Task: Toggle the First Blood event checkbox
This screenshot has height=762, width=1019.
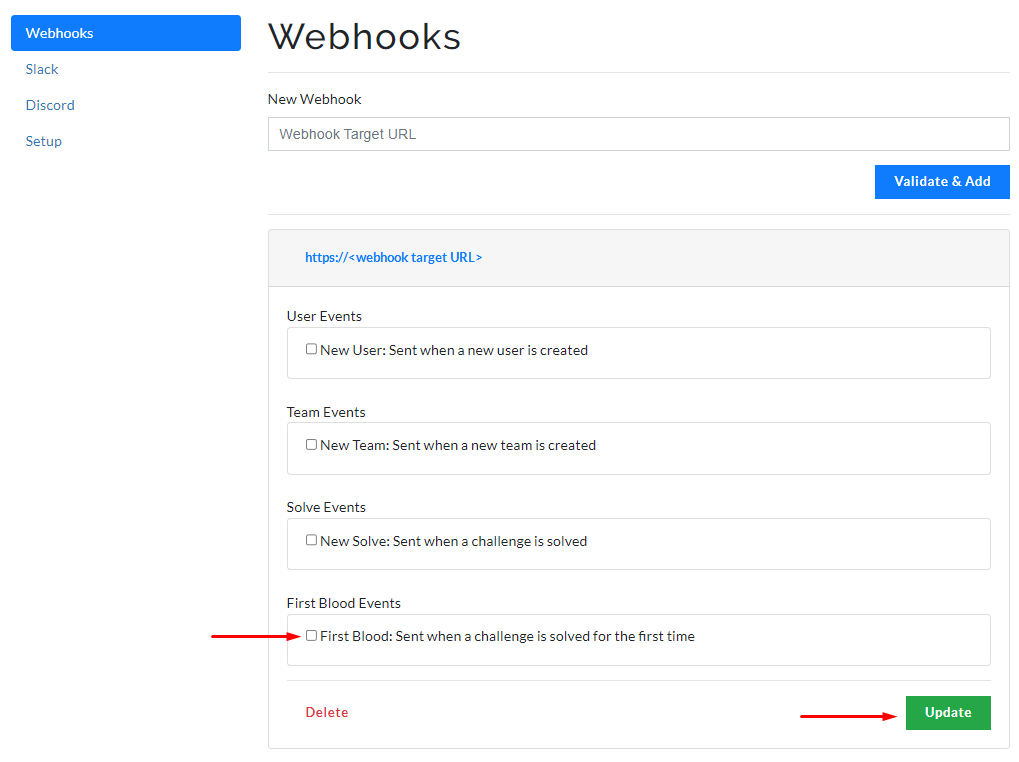Action: pyautogui.click(x=312, y=635)
